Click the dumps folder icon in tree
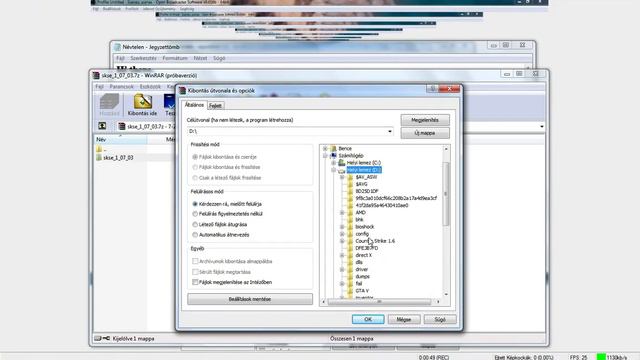 pyautogui.click(x=350, y=276)
